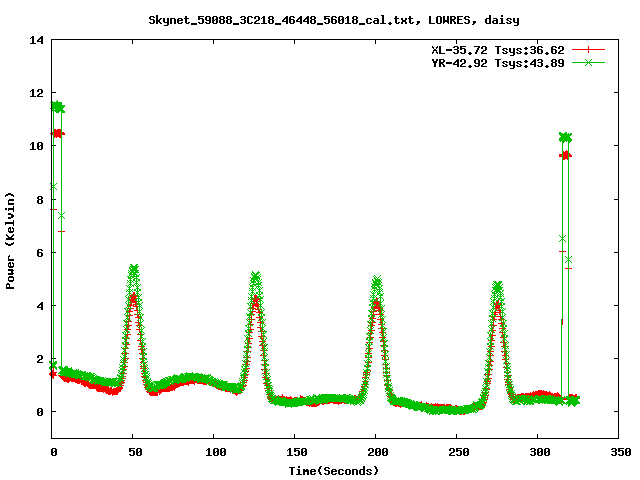Click the red calibration spike top at start
Viewport: 640px width, 480px height.
(x=58, y=133)
